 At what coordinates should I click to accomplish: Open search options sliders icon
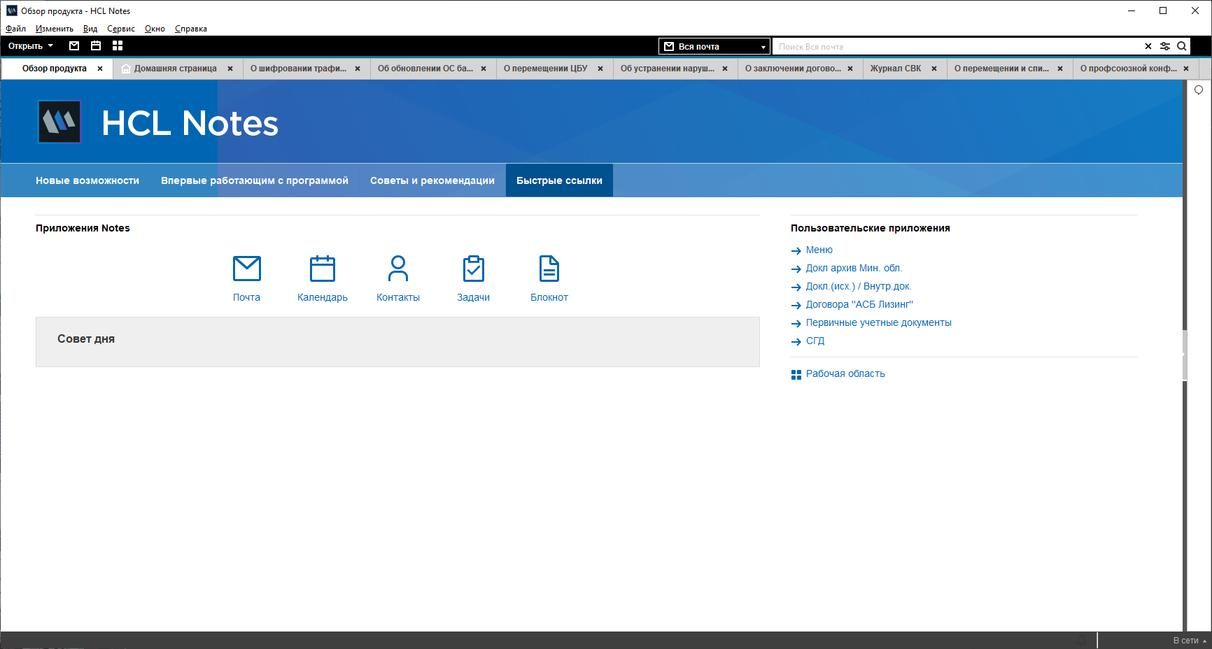[1165, 46]
